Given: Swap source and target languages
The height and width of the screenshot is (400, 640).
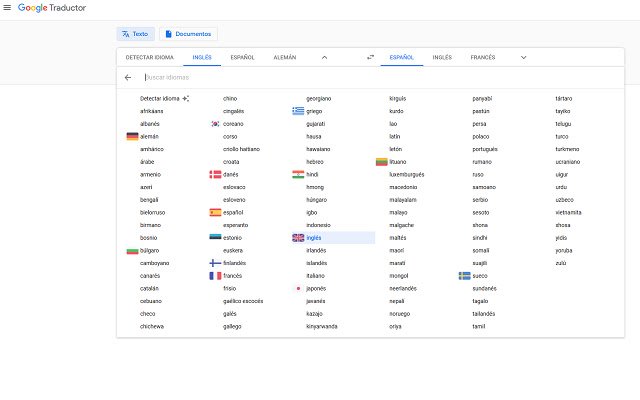Looking at the screenshot, I should click(370, 57).
